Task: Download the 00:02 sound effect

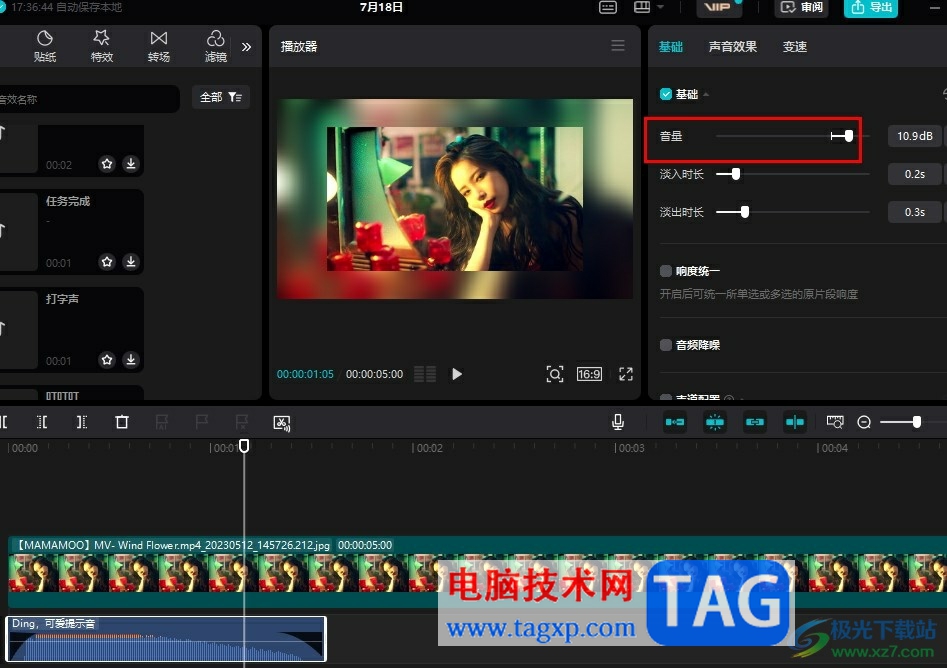Action: 130,164
